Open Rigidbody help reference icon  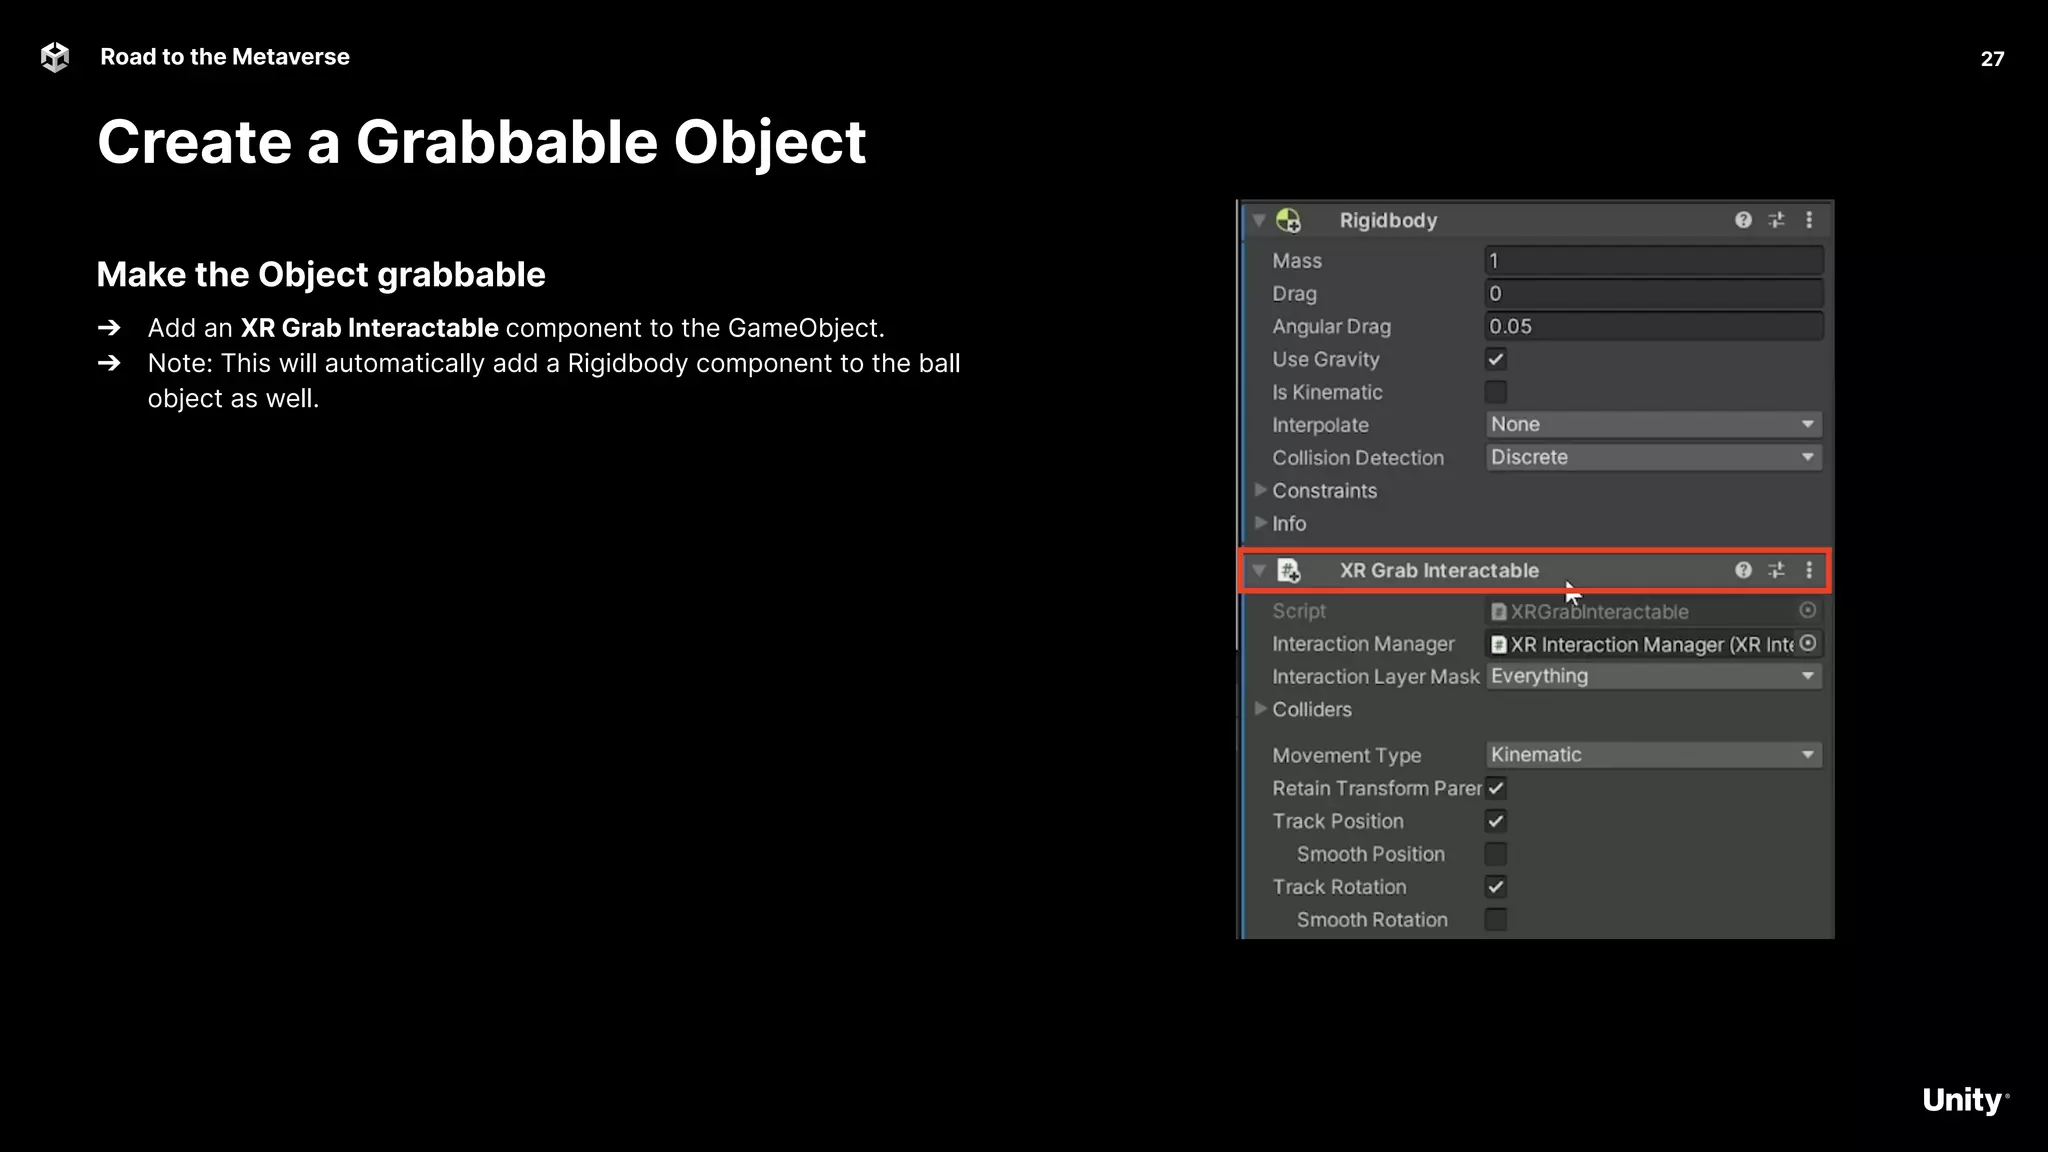[1743, 220]
